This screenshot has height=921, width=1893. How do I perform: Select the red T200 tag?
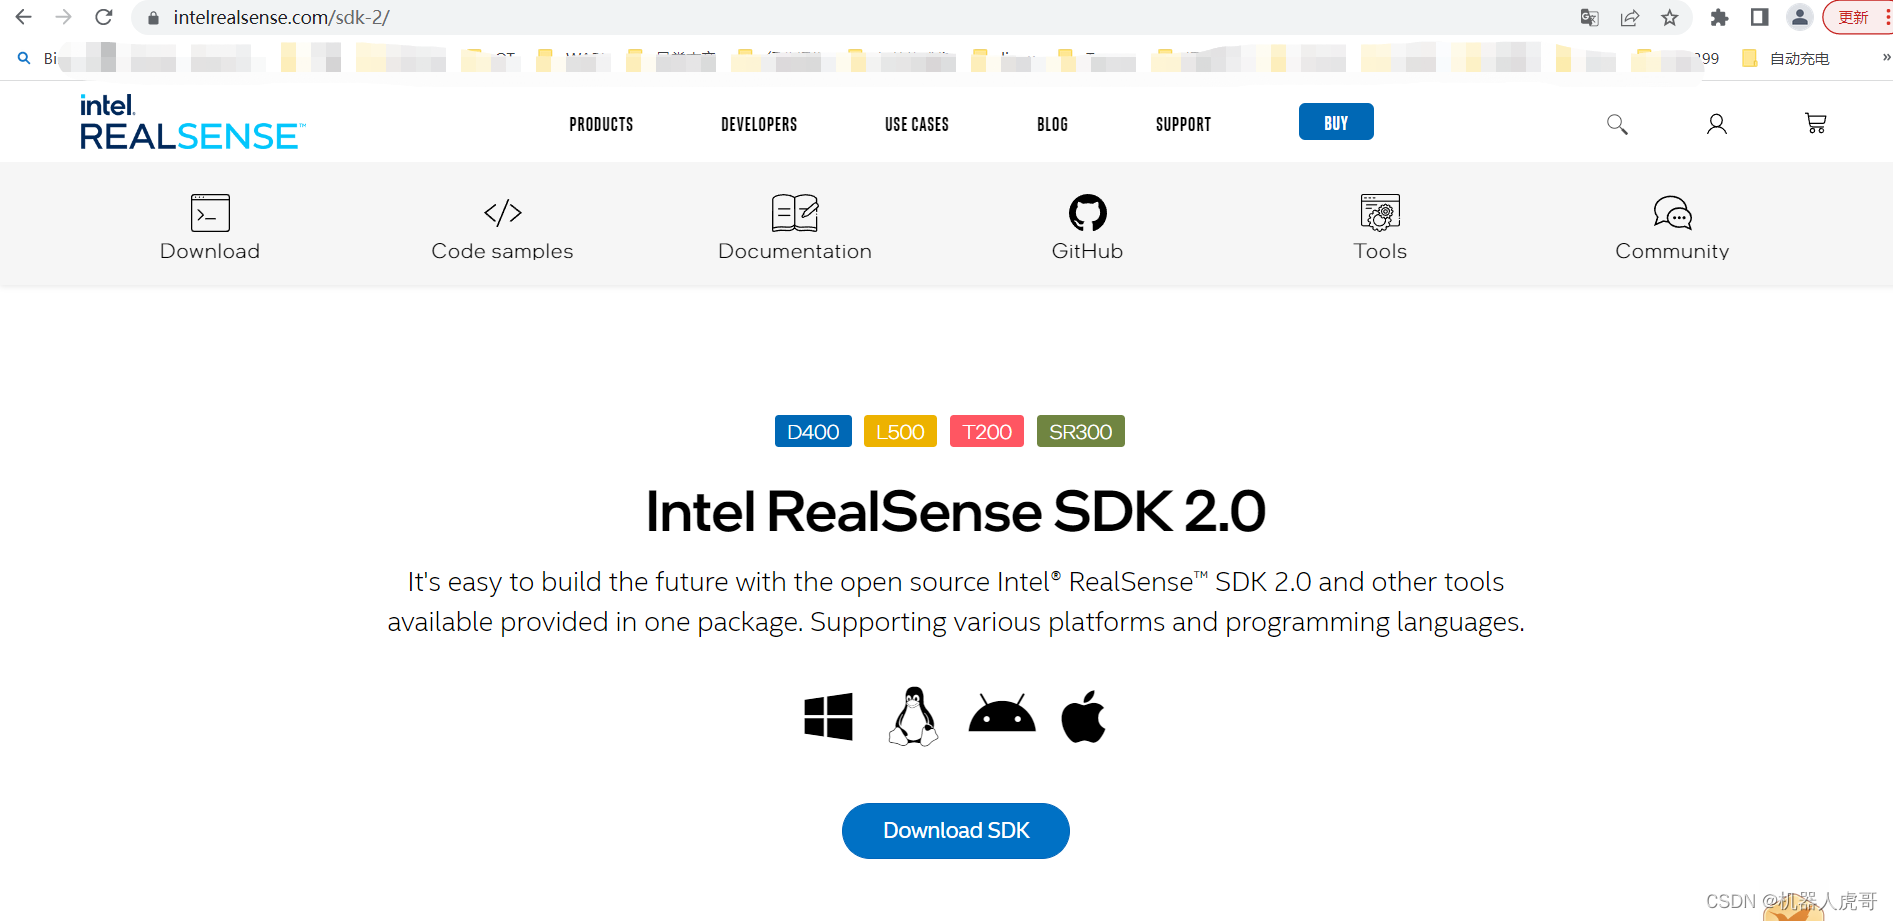pyautogui.click(x=987, y=431)
